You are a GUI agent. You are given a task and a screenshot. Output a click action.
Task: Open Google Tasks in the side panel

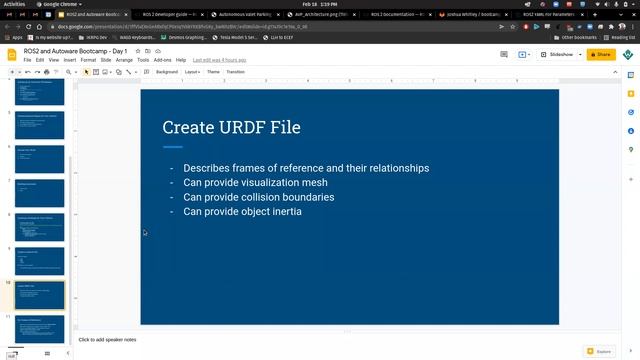631,112
